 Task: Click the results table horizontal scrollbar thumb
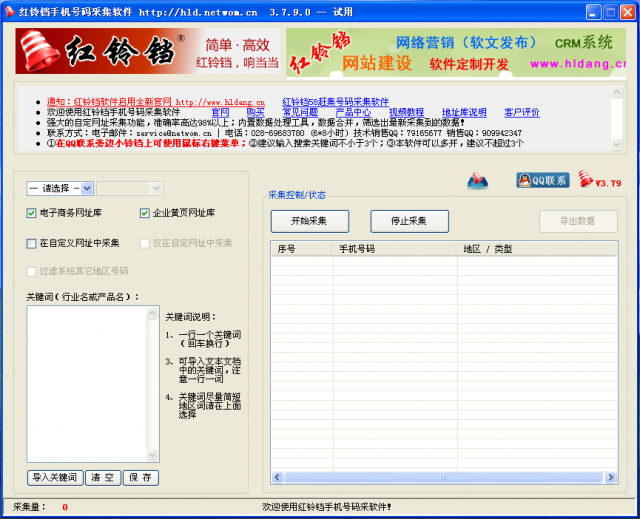(x=443, y=477)
